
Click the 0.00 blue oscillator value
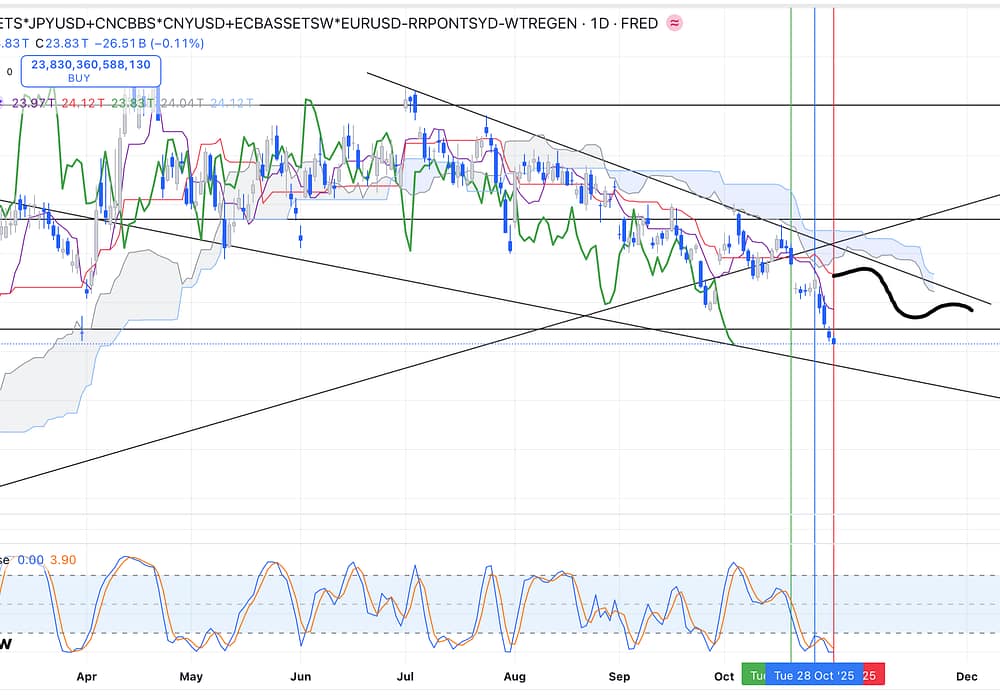(30, 560)
